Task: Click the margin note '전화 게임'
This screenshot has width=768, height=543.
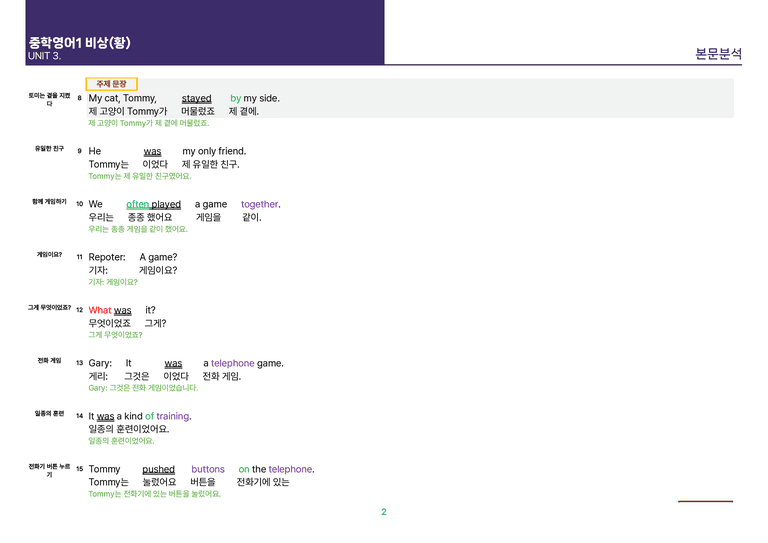Action: tap(49, 360)
